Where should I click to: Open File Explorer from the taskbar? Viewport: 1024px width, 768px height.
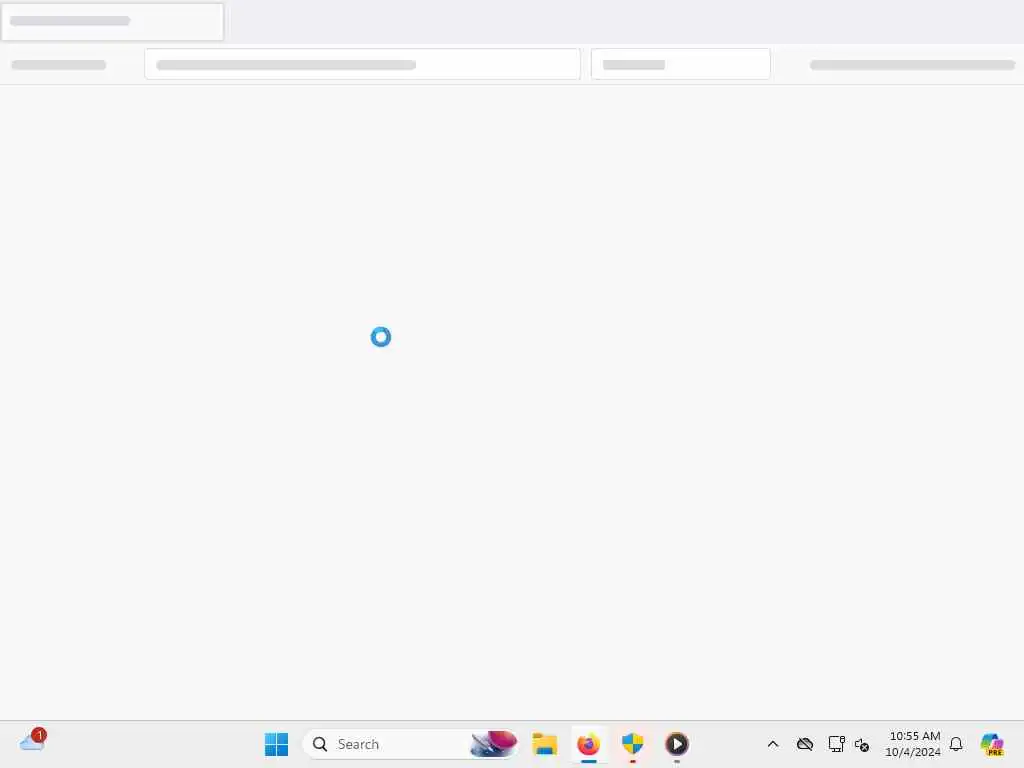(x=545, y=744)
